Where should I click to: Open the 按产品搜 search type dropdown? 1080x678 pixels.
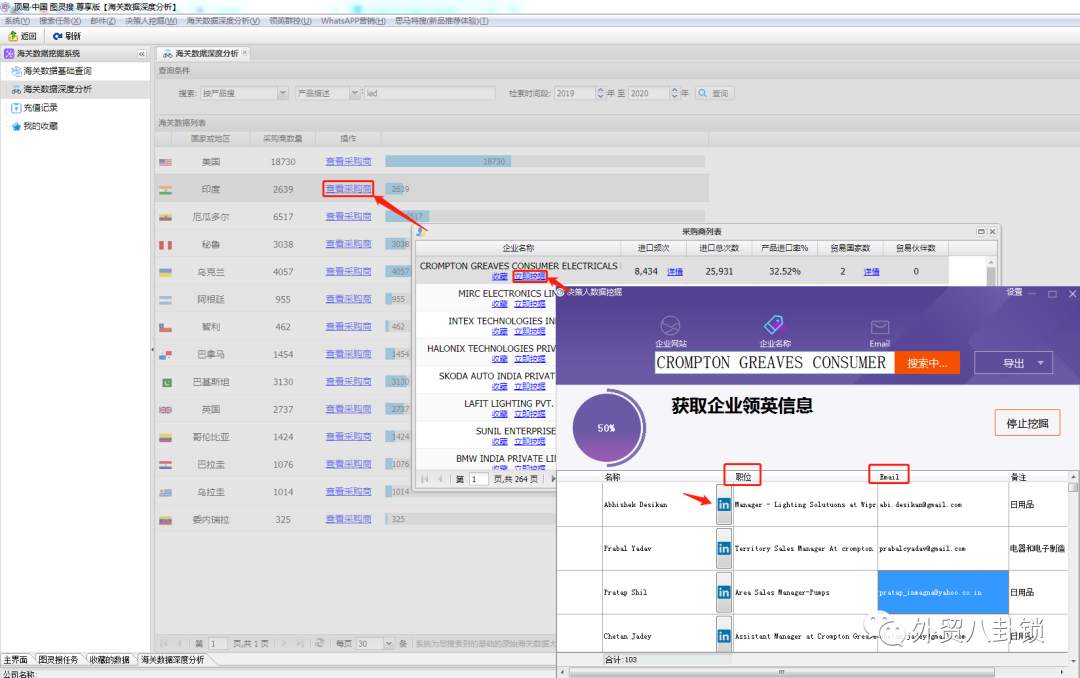pyautogui.click(x=282, y=93)
